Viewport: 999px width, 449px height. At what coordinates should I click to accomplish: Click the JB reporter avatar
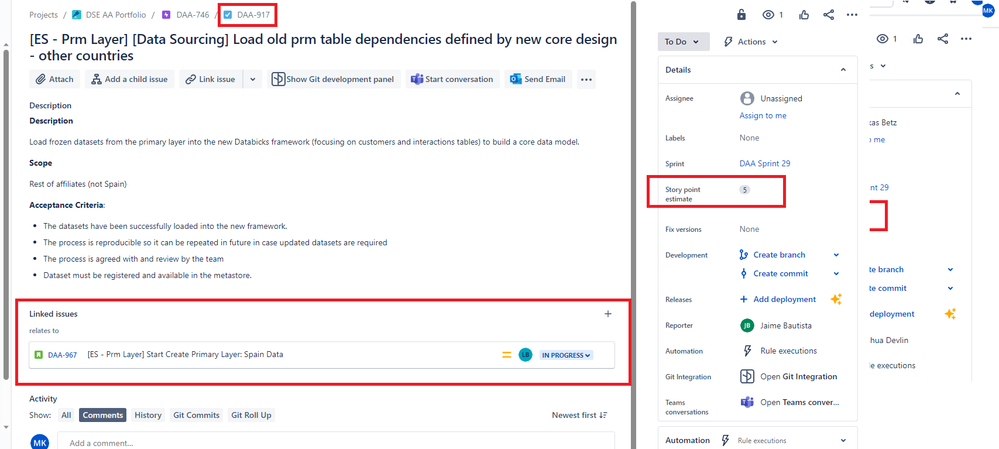point(746,325)
